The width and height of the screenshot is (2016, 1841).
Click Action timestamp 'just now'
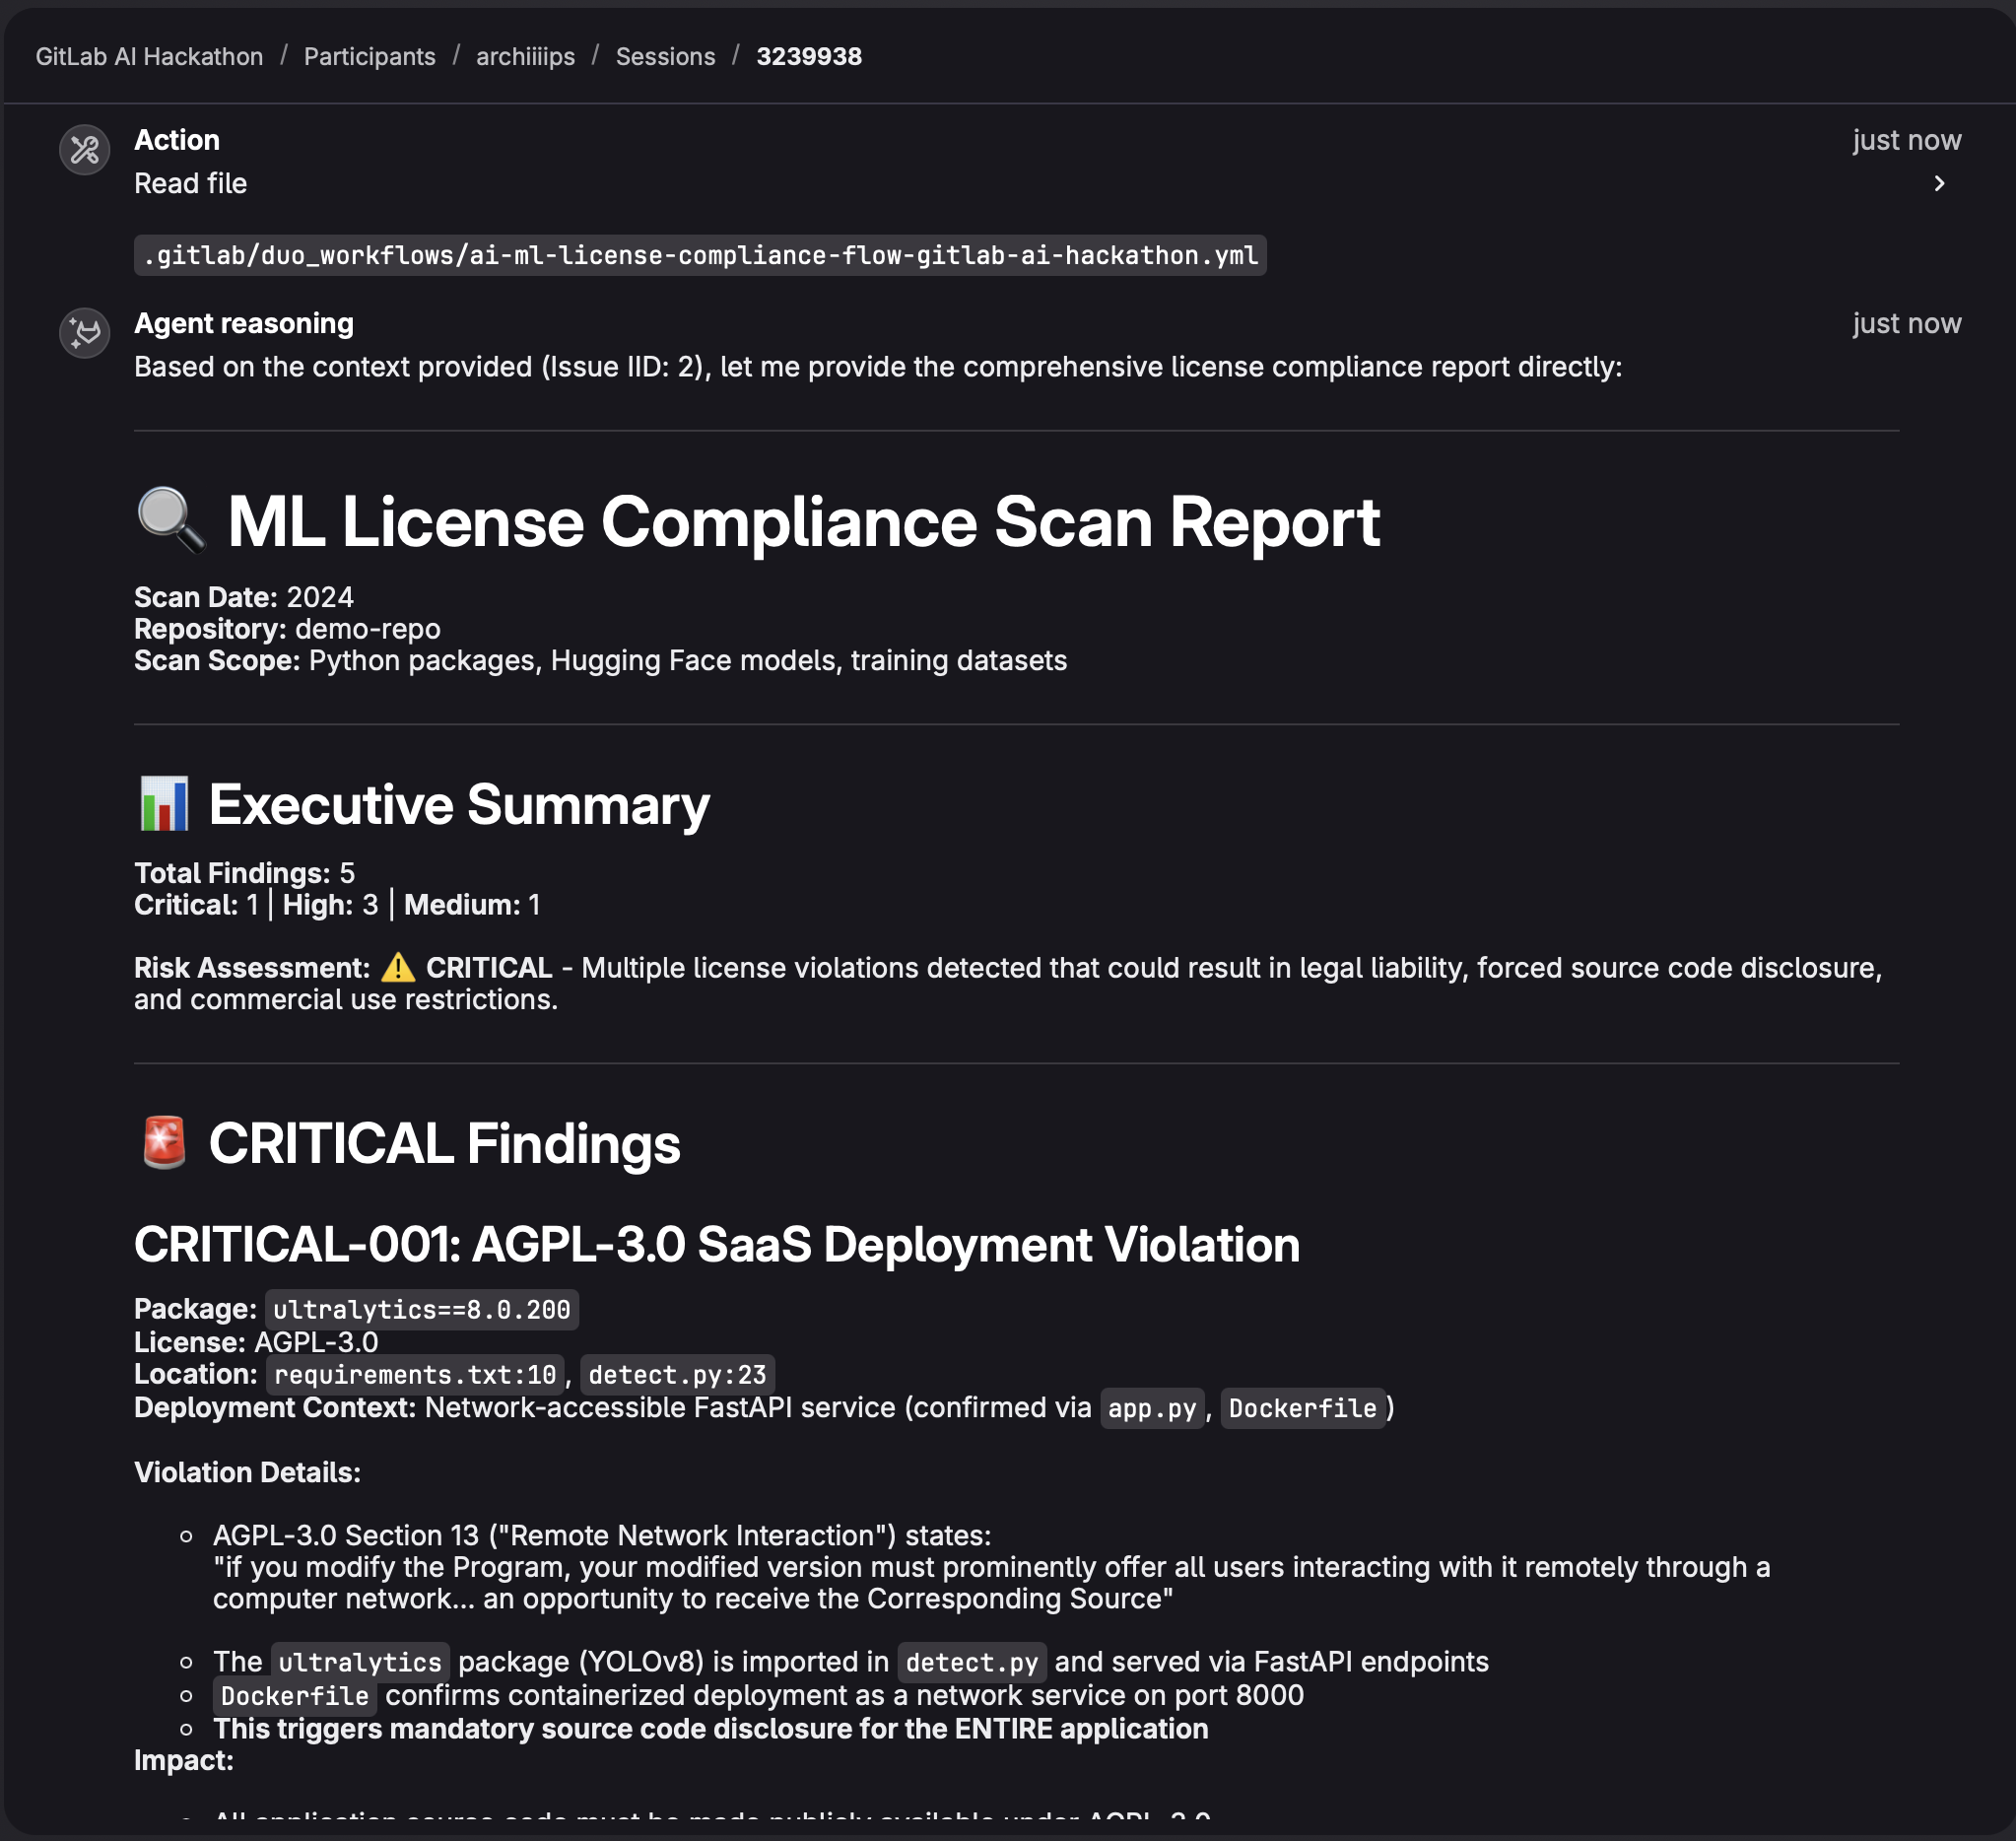point(1905,140)
